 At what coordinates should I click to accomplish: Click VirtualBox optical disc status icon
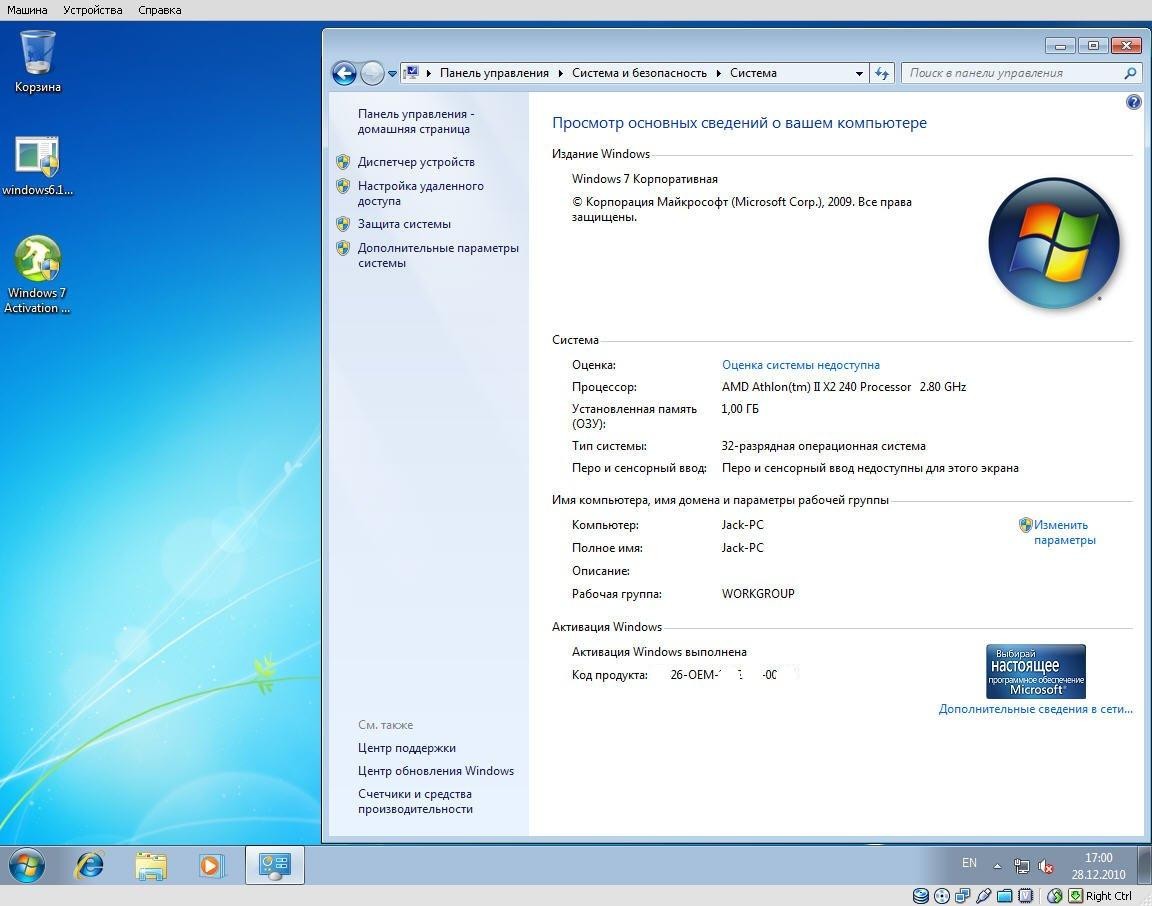pos(942,896)
